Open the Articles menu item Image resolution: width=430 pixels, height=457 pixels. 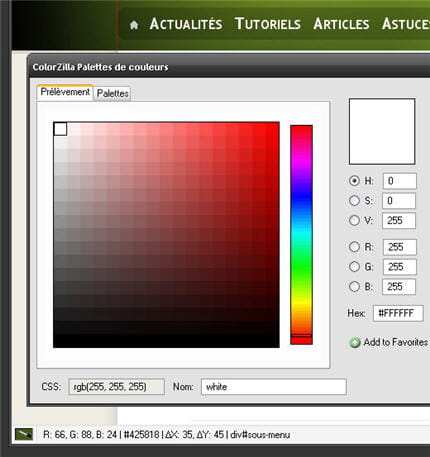click(341, 24)
